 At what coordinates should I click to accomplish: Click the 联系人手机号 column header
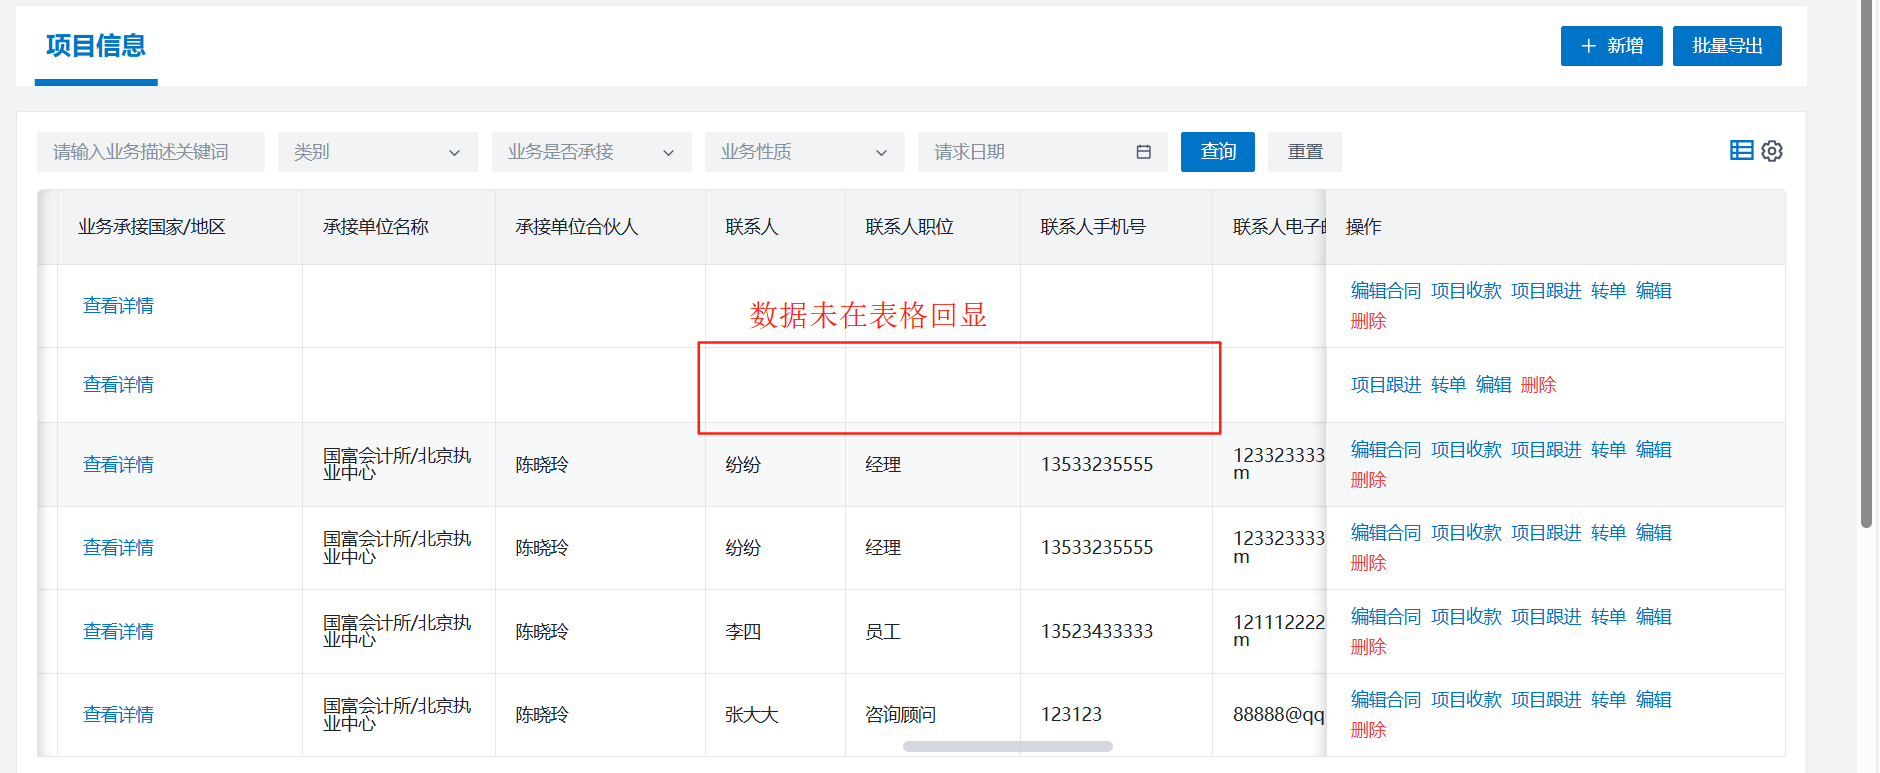point(1092,227)
